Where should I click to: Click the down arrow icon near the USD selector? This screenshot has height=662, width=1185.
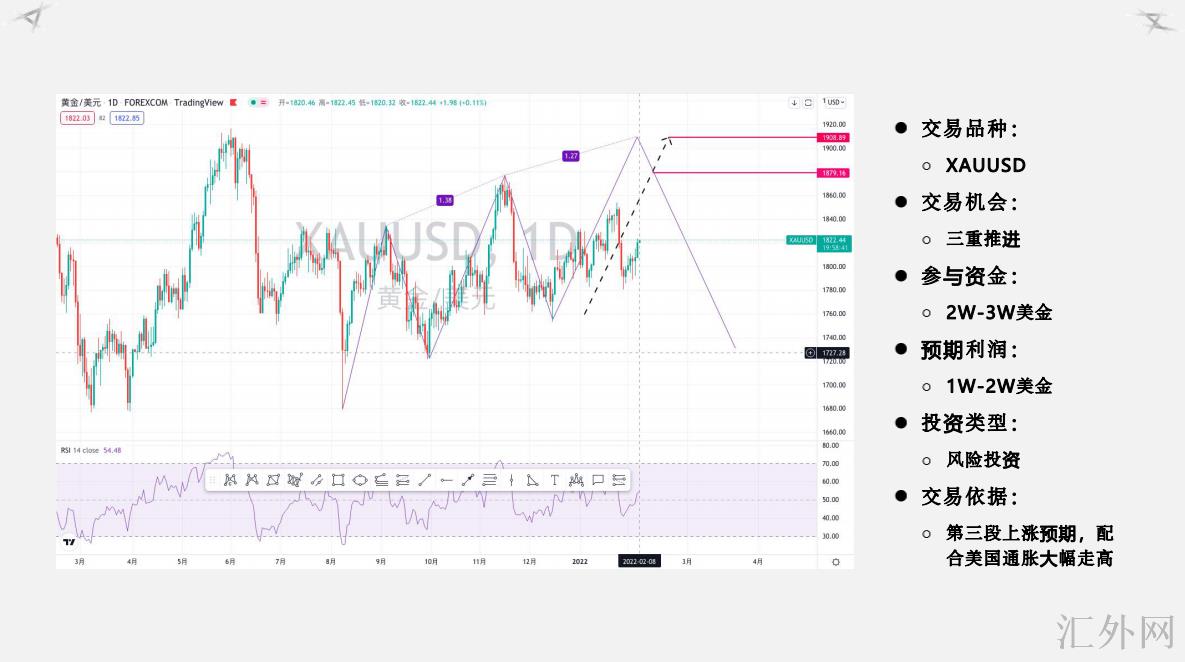point(794,102)
